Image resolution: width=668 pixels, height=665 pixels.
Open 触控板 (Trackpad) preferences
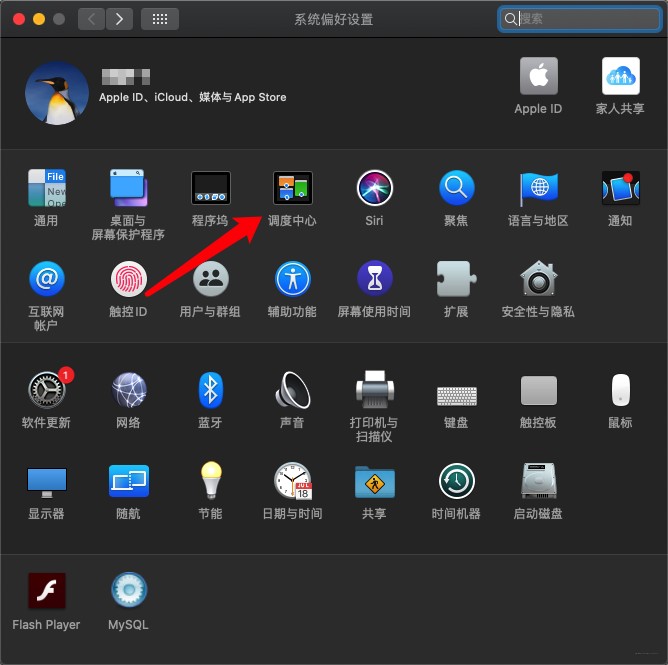click(538, 390)
